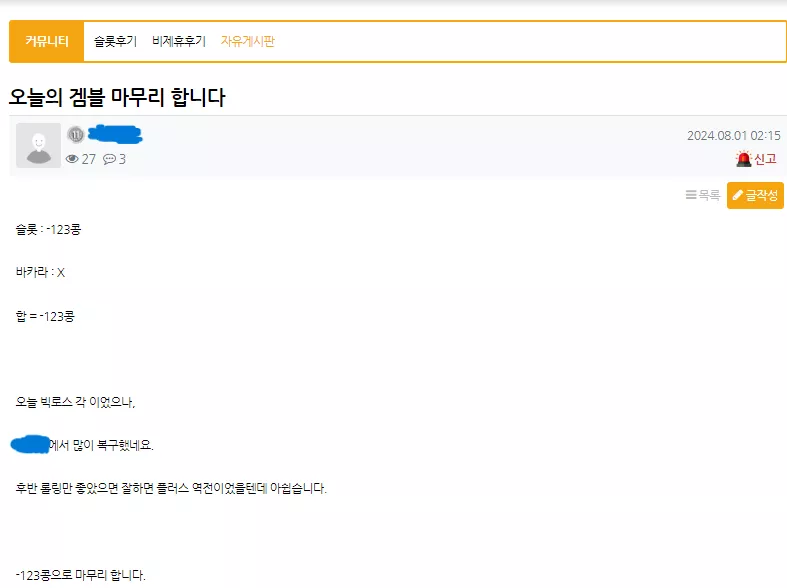Viewport: 787px width, 588px height.
Task: Click the red siren report icon
Action: point(743,159)
